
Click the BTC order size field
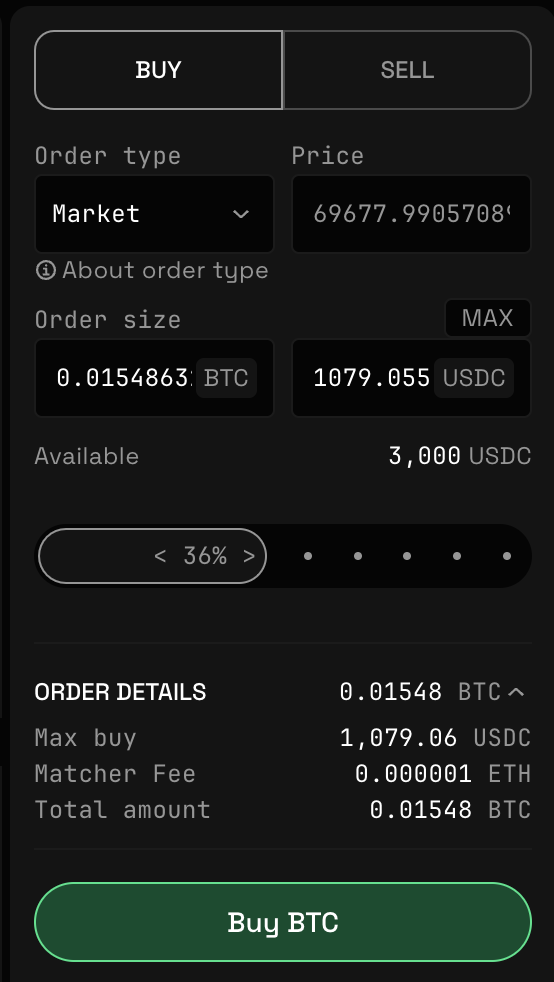154,378
